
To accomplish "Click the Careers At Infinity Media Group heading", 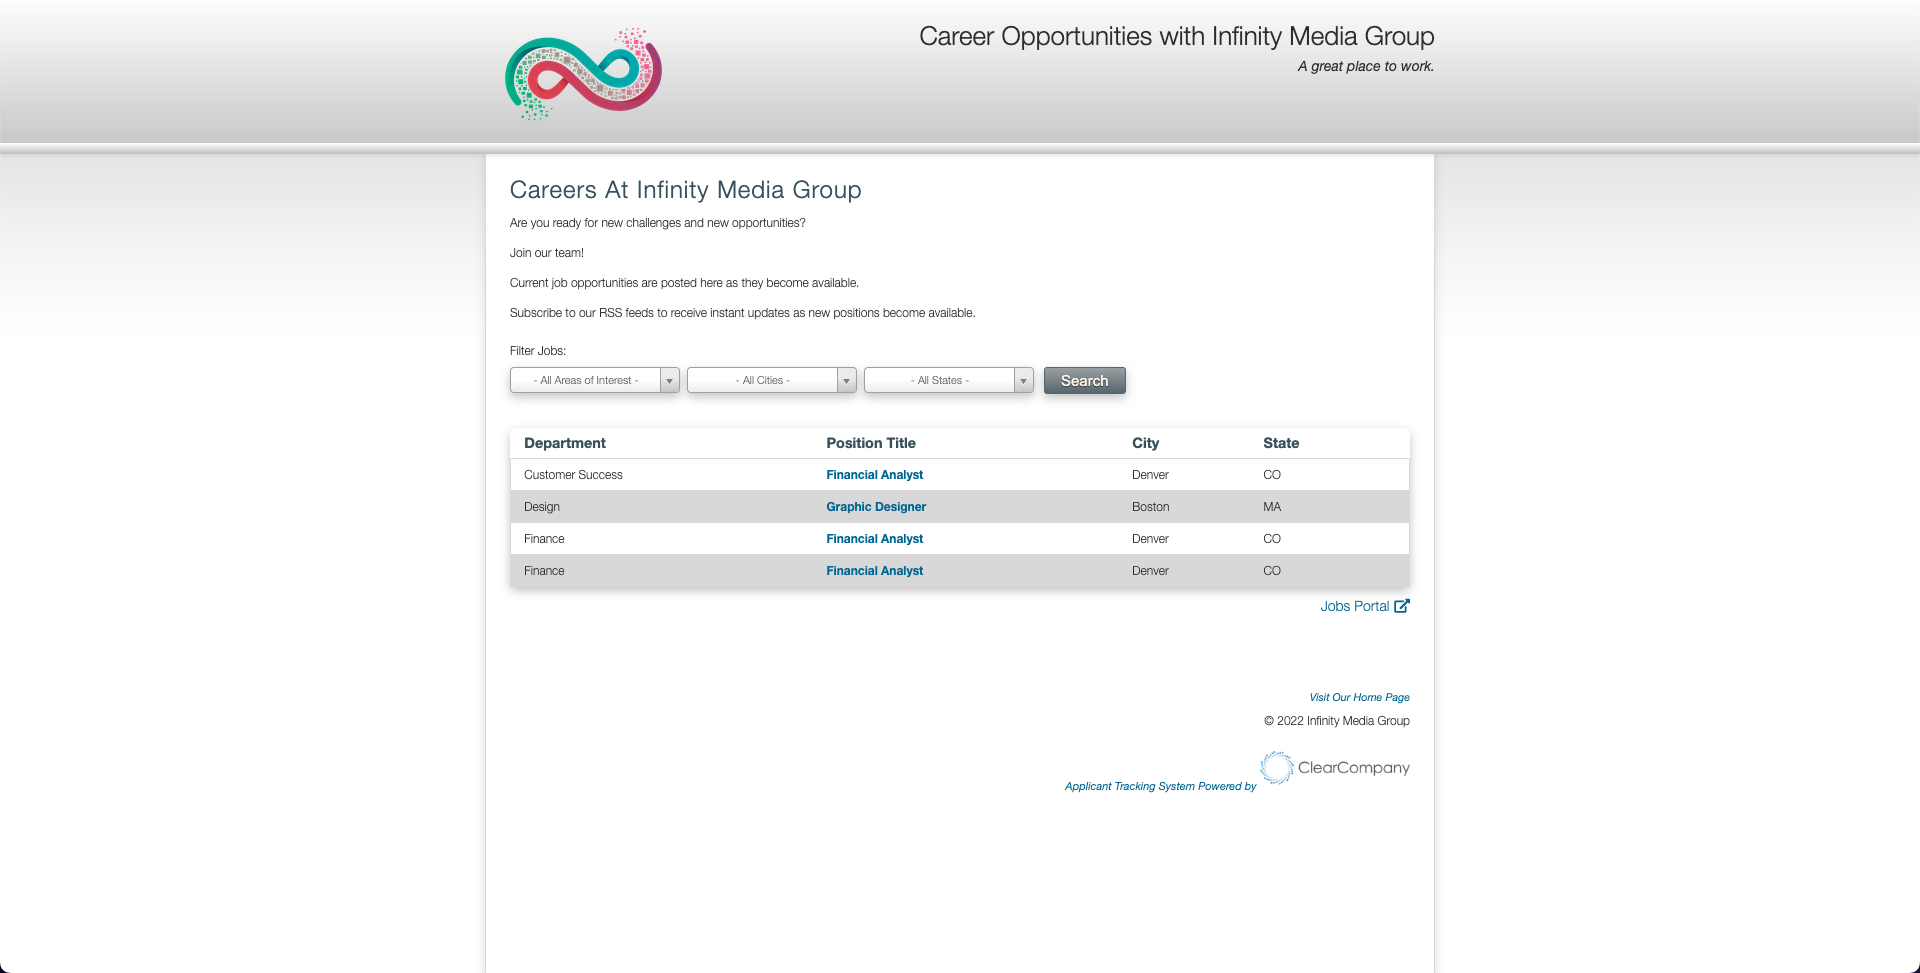I will coord(685,190).
